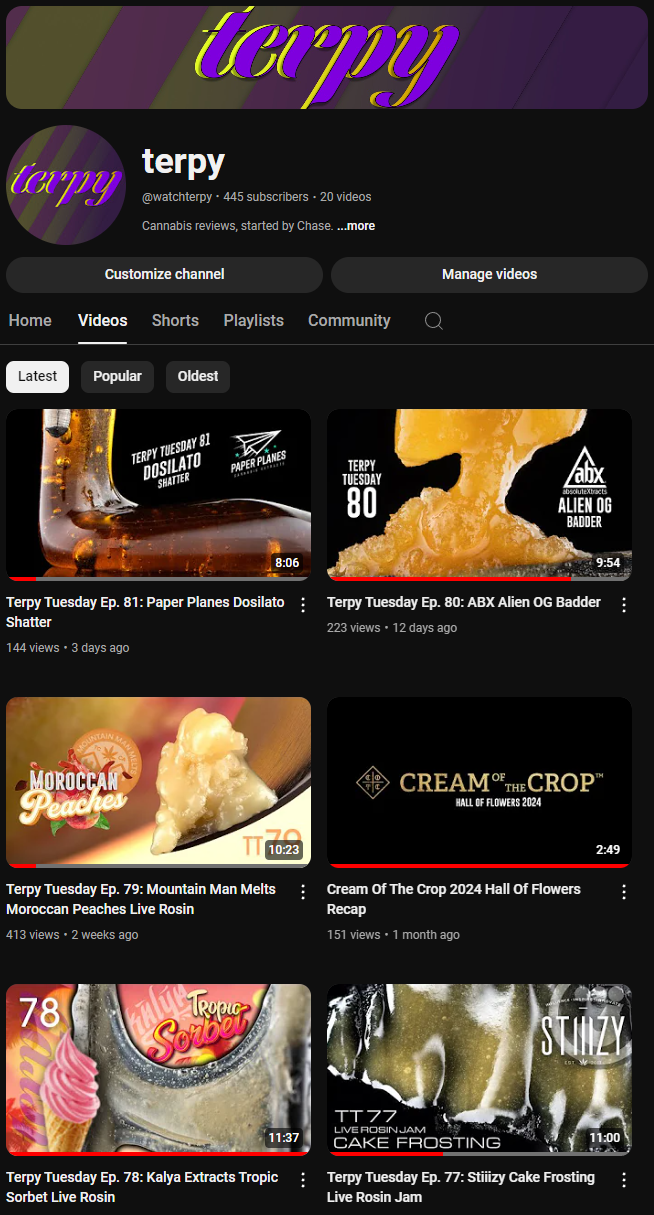This screenshot has width=654, height=1215.
Task: Click the 11:37 duration badge
Action: (x=284, y=1138)
